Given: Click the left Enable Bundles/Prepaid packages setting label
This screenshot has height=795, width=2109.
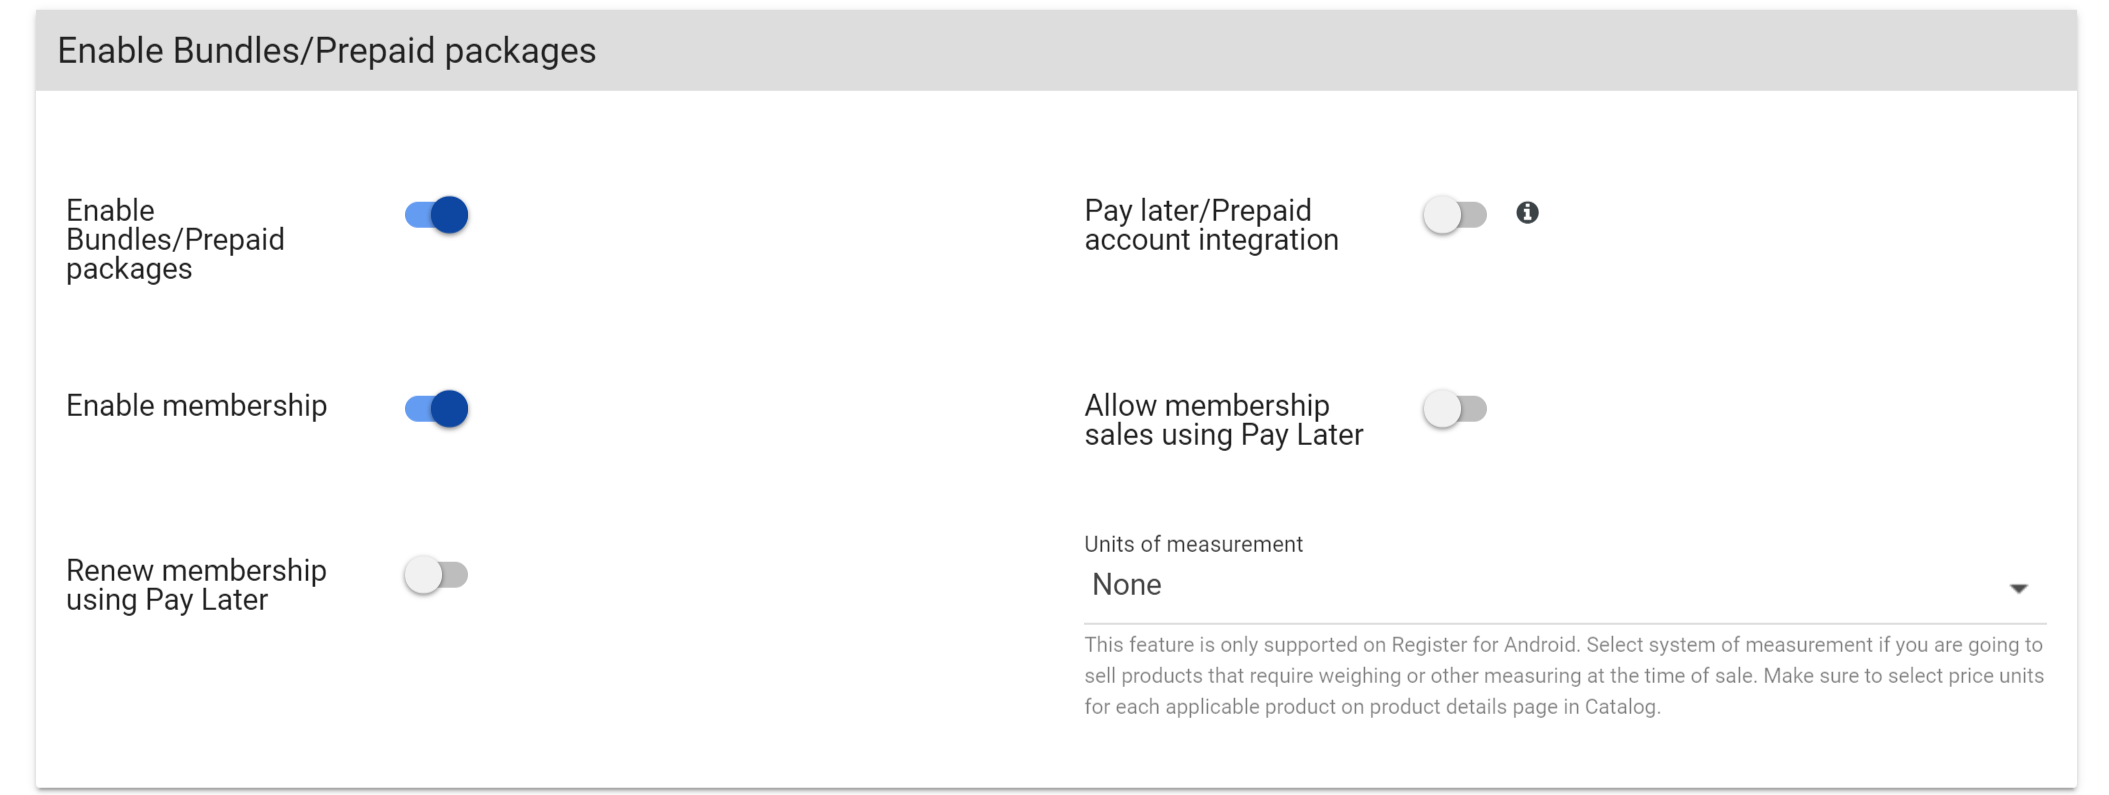Looking at the screenshot, I should (175, 240).
